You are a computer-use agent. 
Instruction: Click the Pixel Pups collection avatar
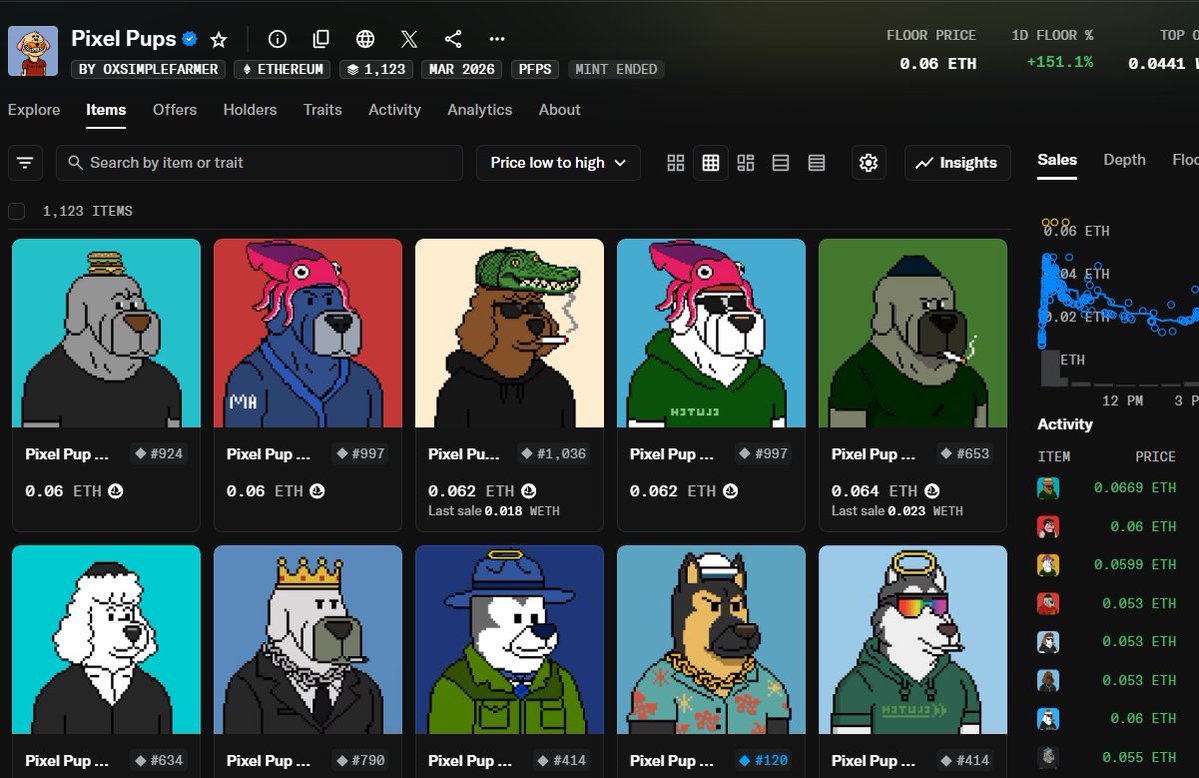coord(33,51)
